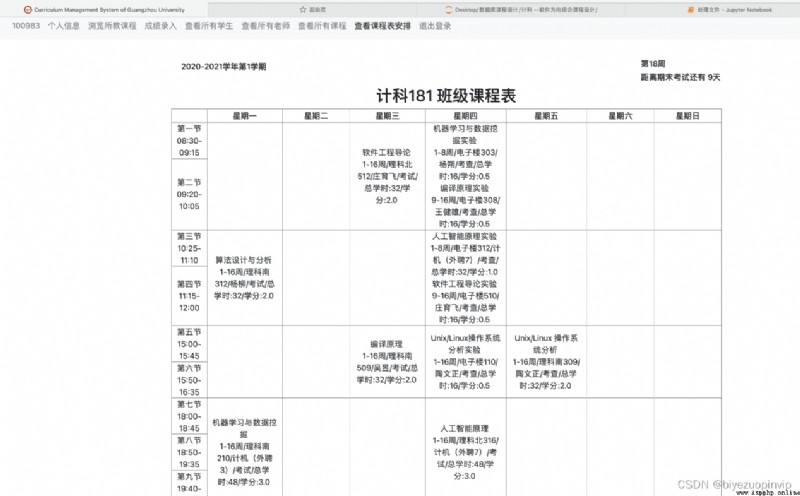This screenshot has width=800, height=496.
Task: Click the 软件工程导论实验 entry on Thursday
Action: point(465,302)
